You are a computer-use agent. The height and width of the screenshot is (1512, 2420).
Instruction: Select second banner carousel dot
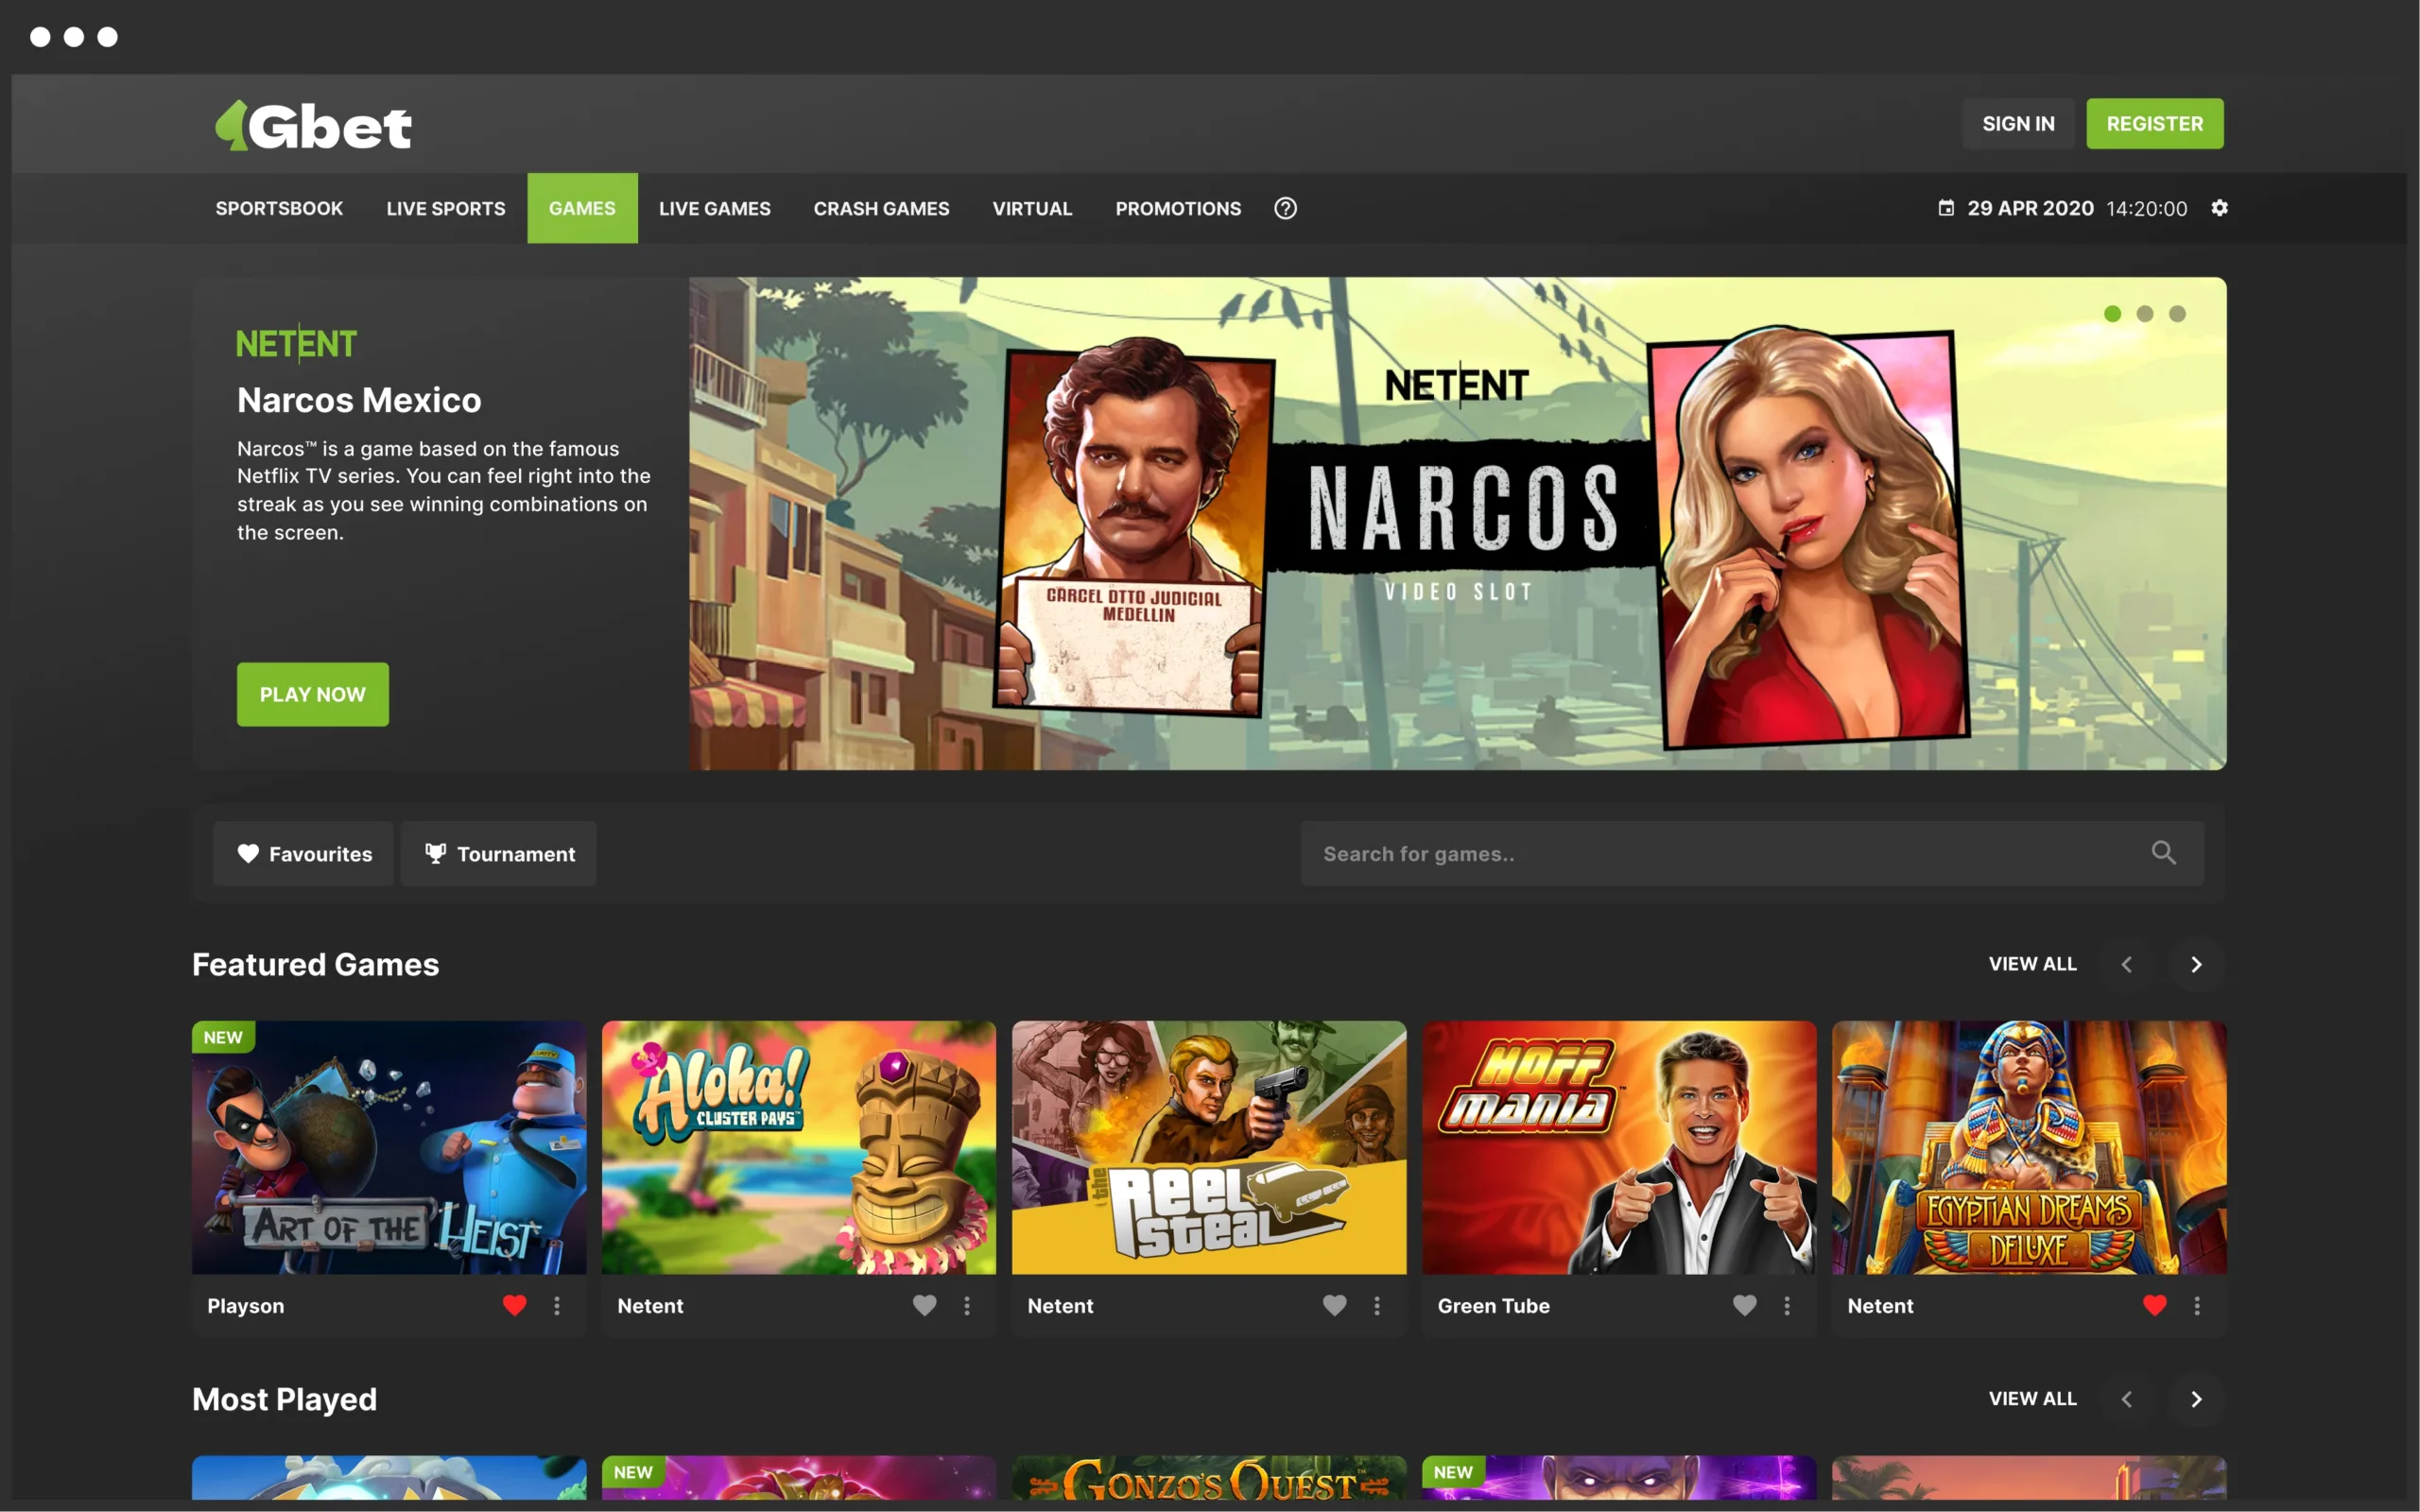pyautogui.click(x=2144, y=314)
